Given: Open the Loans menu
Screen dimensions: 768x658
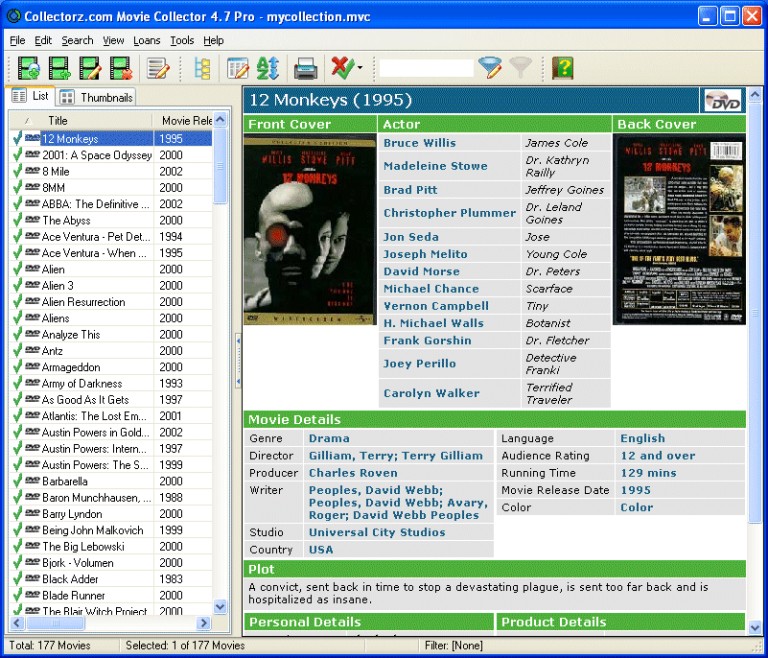Looking at the screenshot, I should (x=147, y=40).
